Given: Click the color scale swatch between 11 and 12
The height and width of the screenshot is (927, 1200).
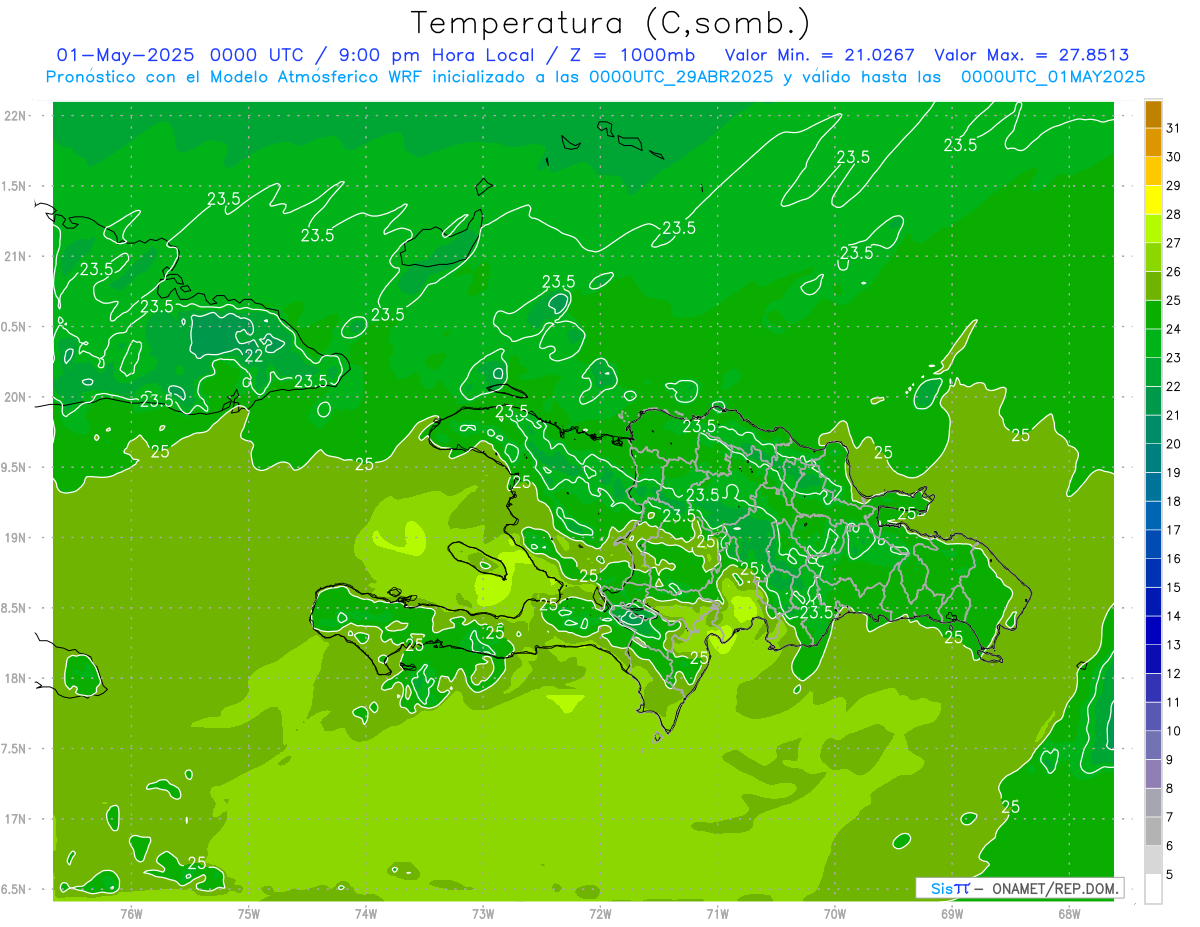Looking at the screenshot, I should point(1153,688).
